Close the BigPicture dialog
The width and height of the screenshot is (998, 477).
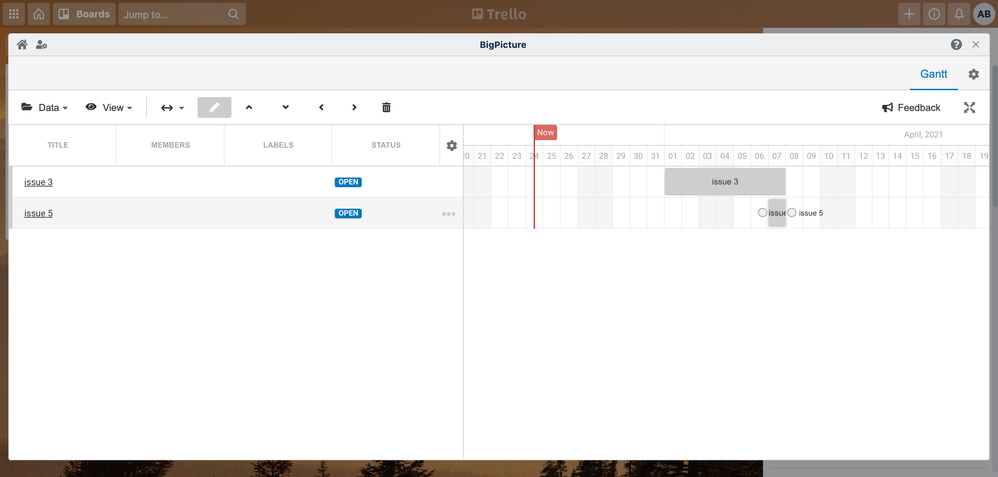pos(976,45)
